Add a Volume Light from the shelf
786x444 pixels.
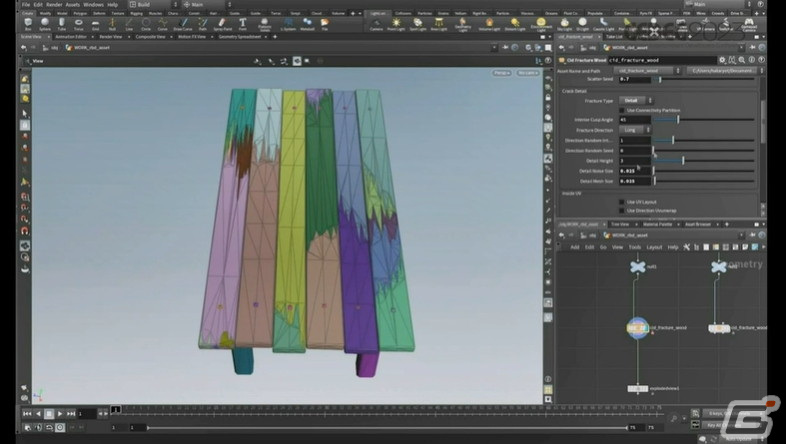tap(489, 24)
